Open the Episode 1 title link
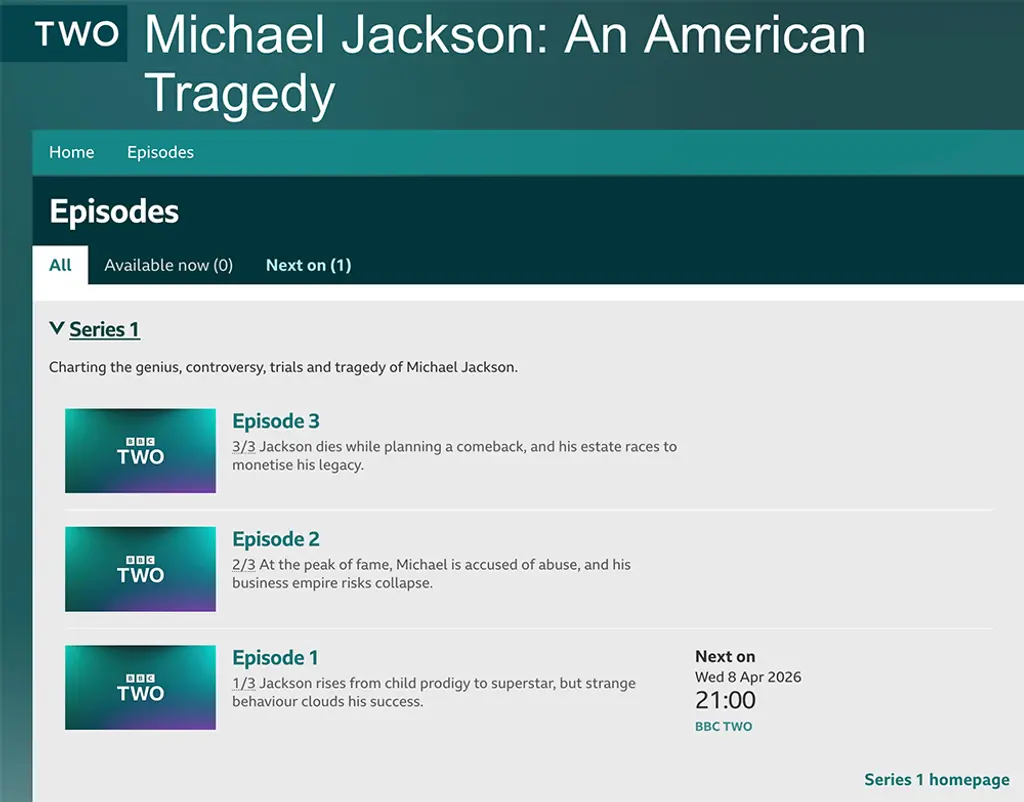1024x802 pixels. (x=275, y=657)
